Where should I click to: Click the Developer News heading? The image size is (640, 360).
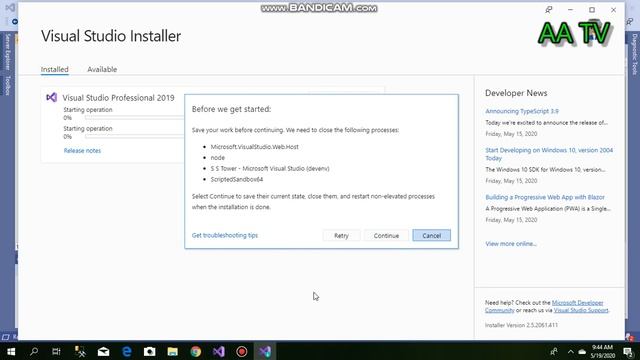click(x=516, y=93)
